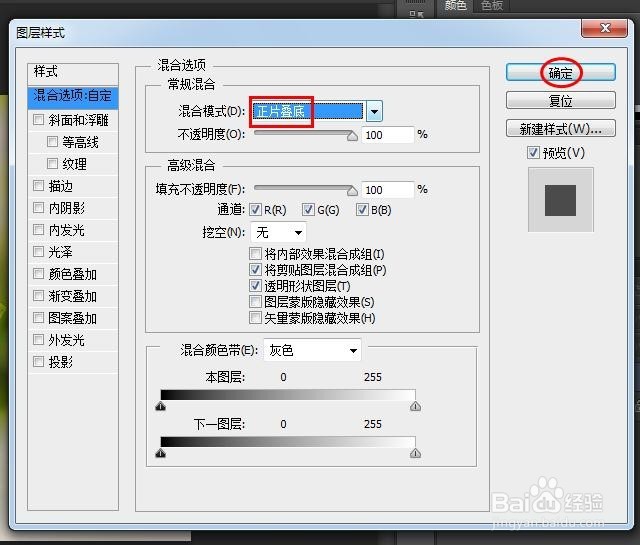Check 将内部效果混合成组(I)

click(256, 254)
